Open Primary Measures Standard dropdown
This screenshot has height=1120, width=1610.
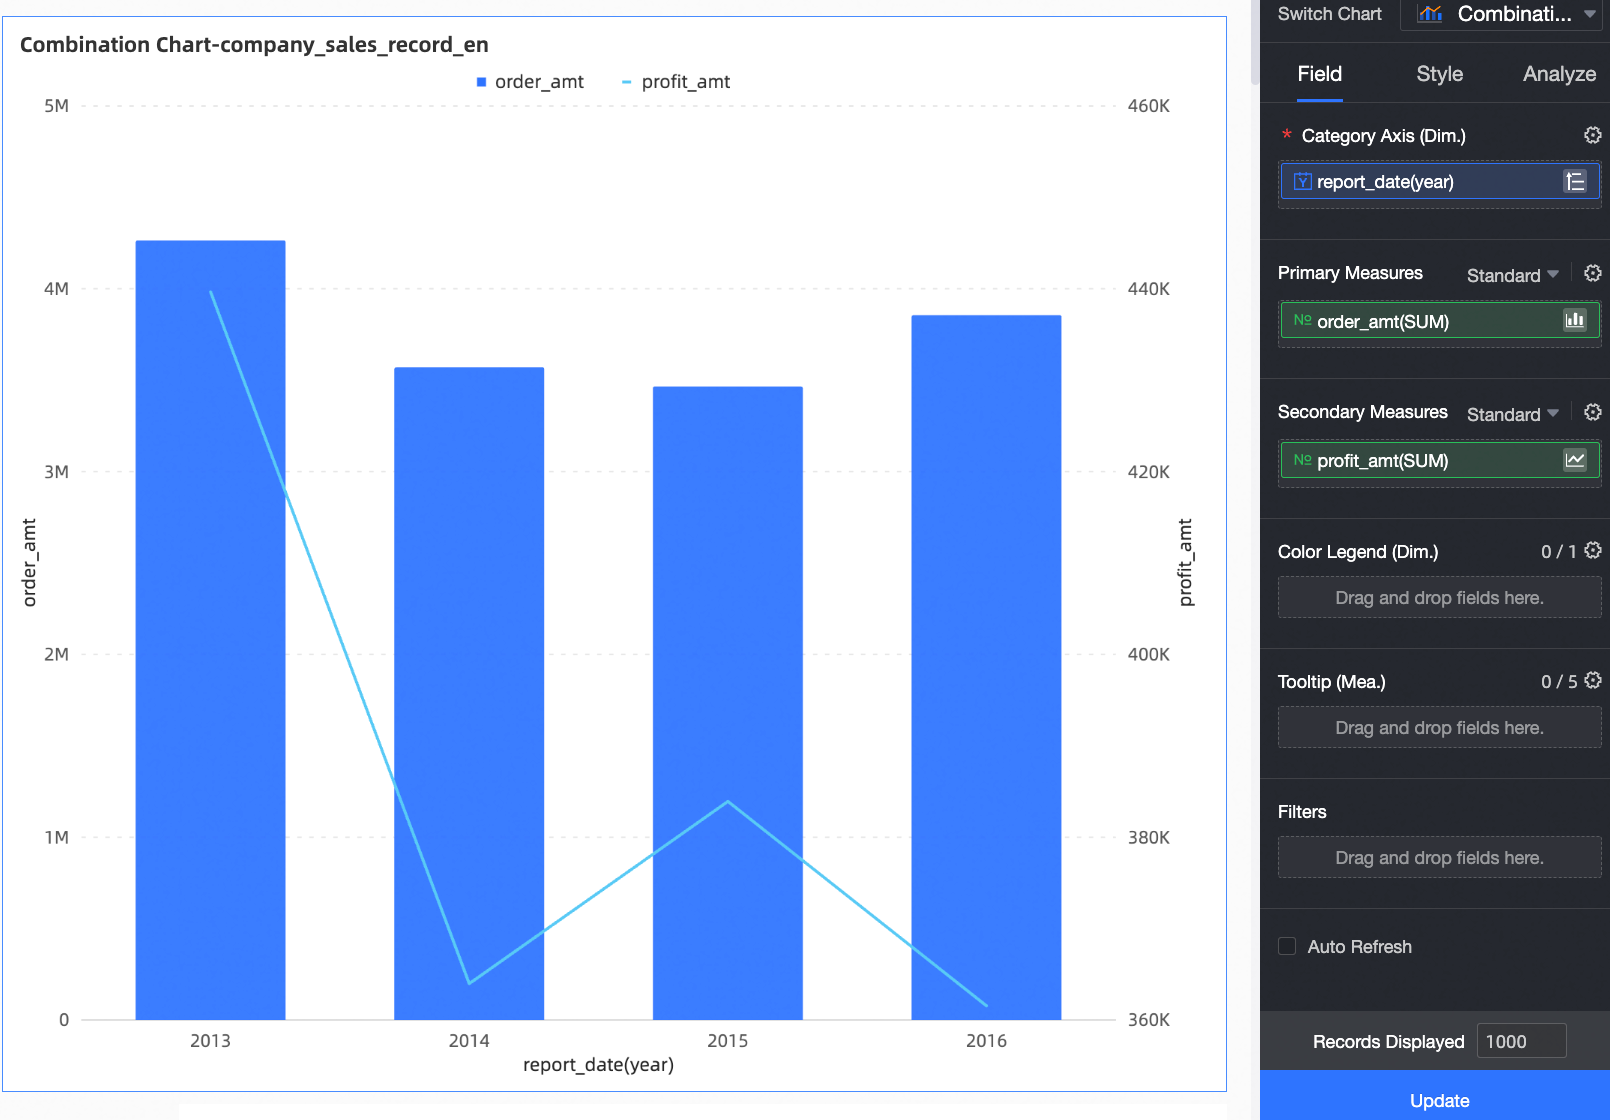1513,275
